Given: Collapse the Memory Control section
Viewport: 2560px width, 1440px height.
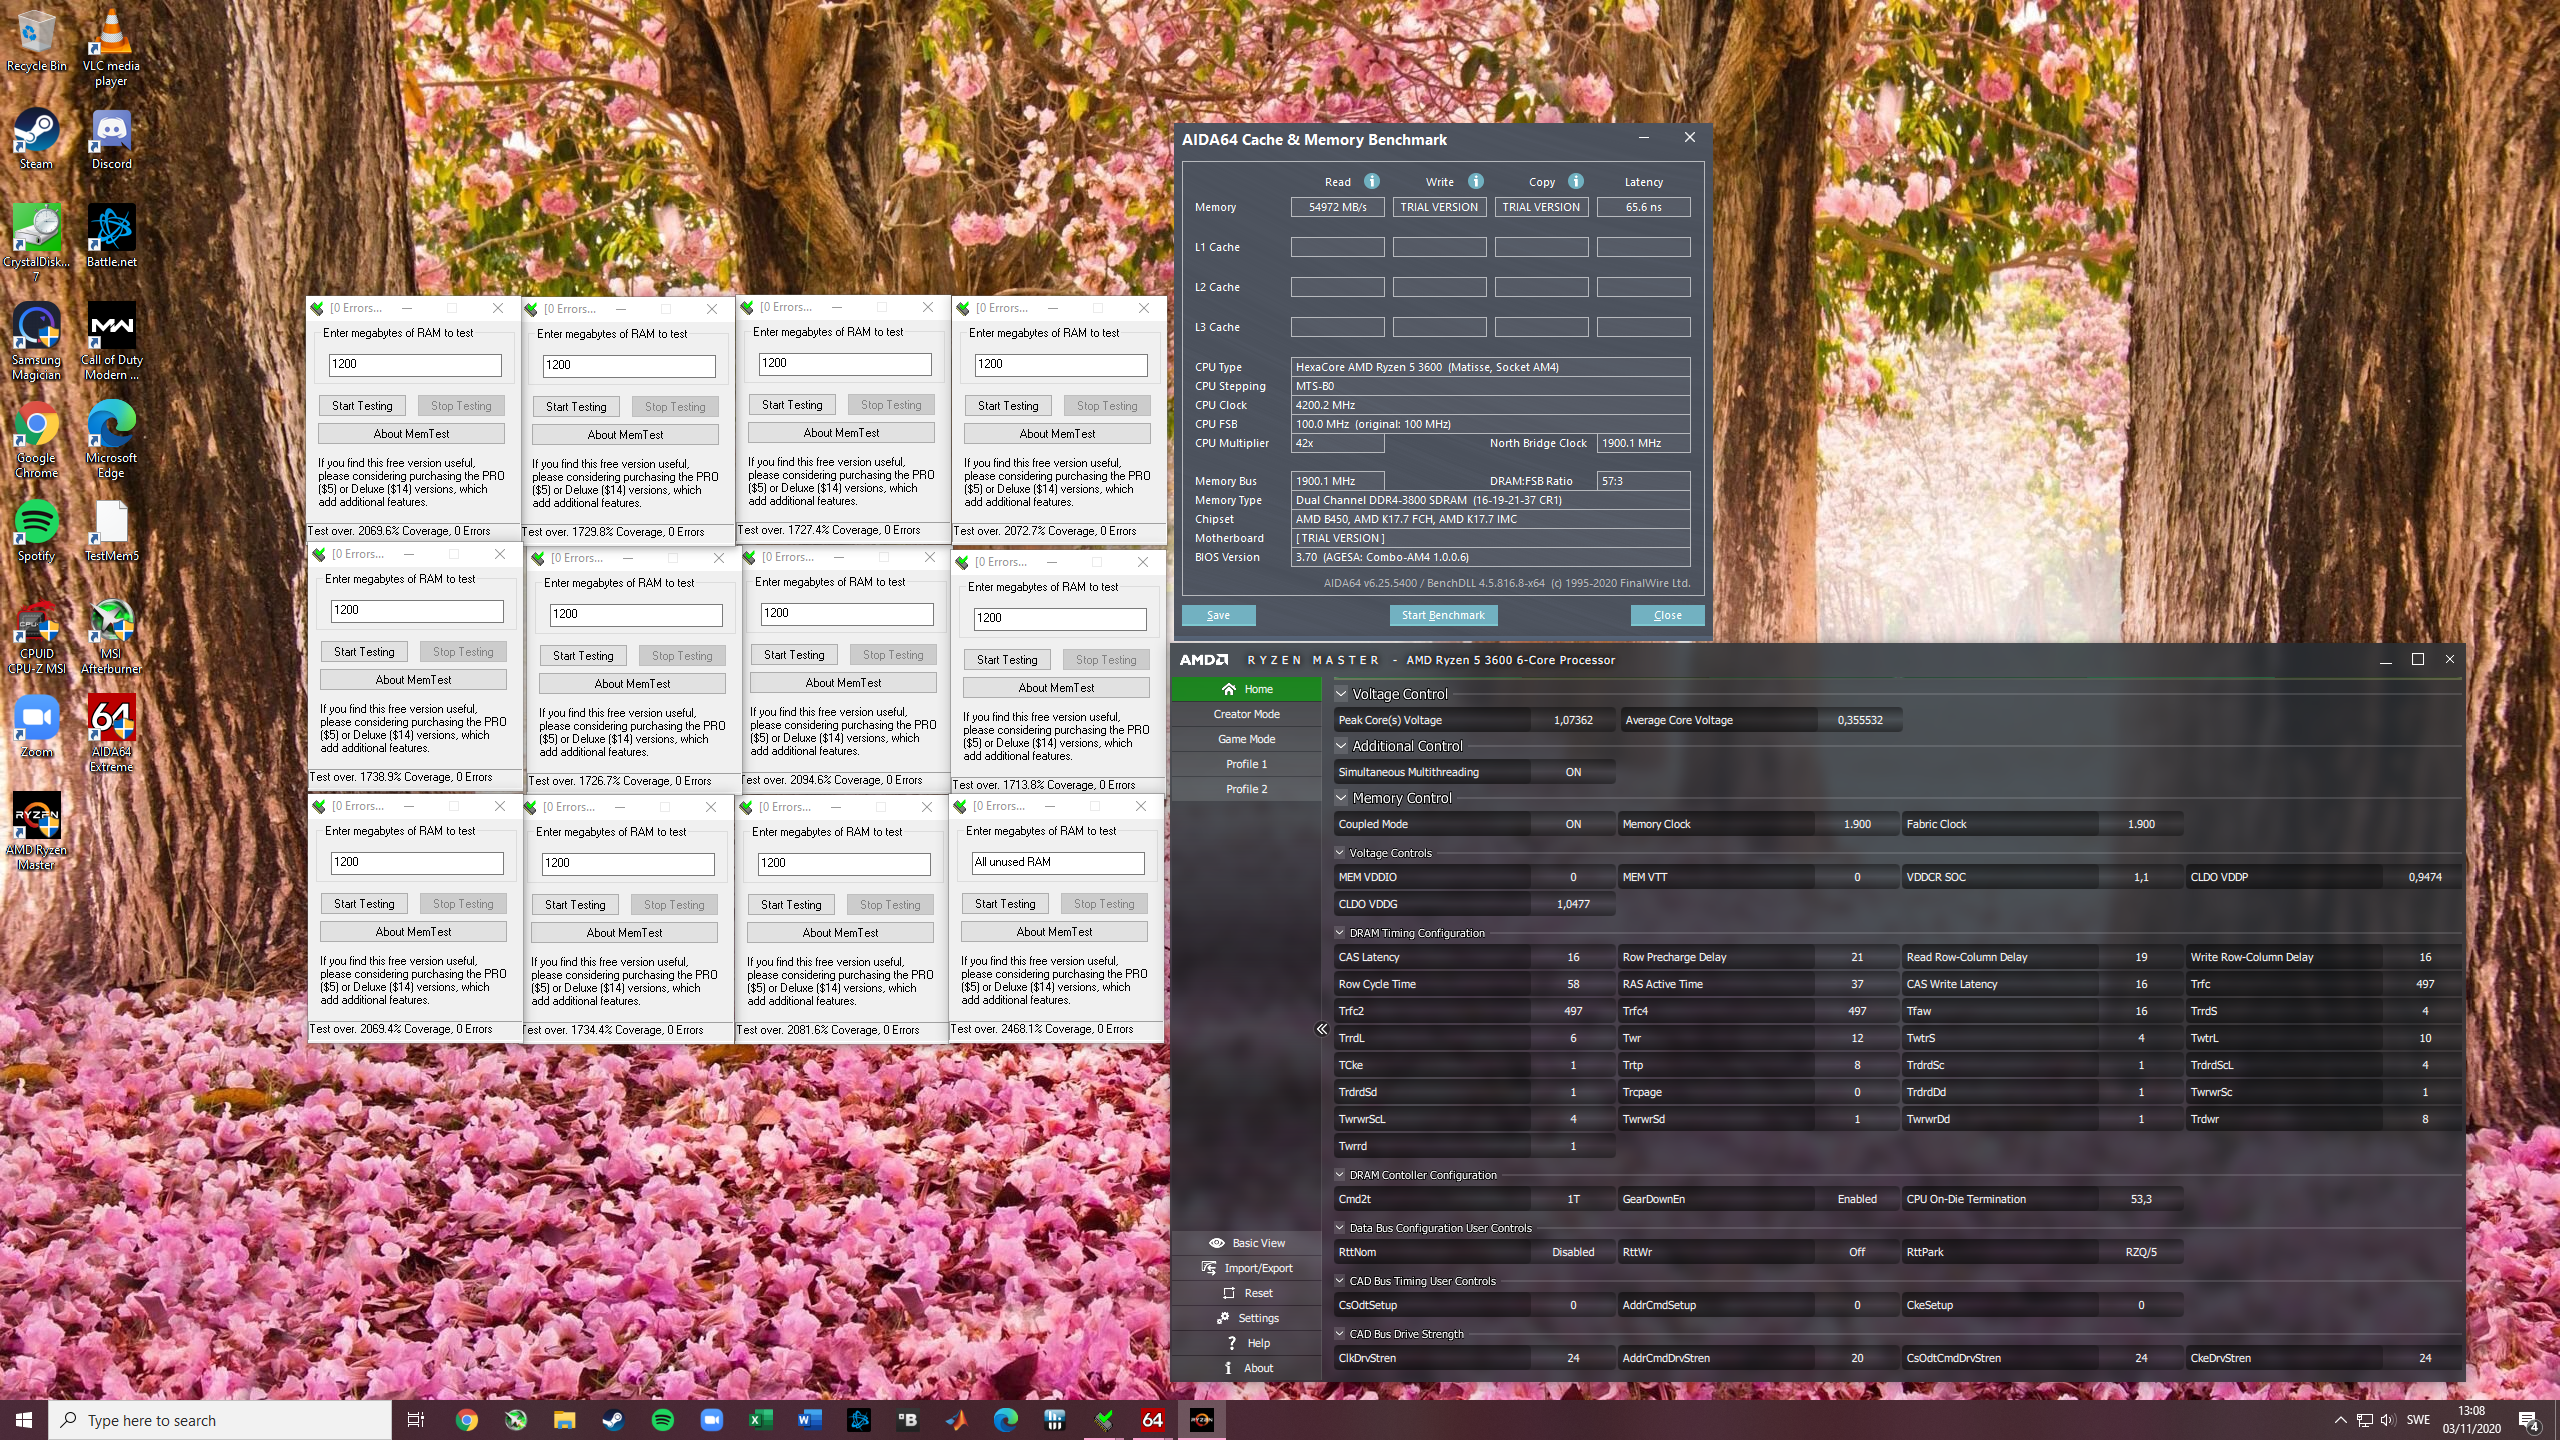Looking at the screenshot, I should tap(1341, 797).
